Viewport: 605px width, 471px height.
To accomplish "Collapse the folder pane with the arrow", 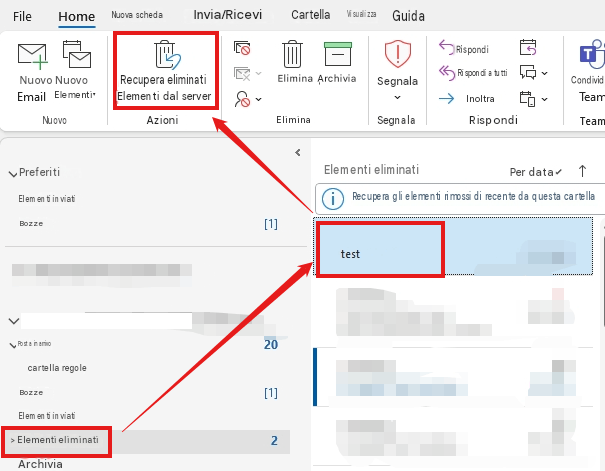I will pos(298,153).
